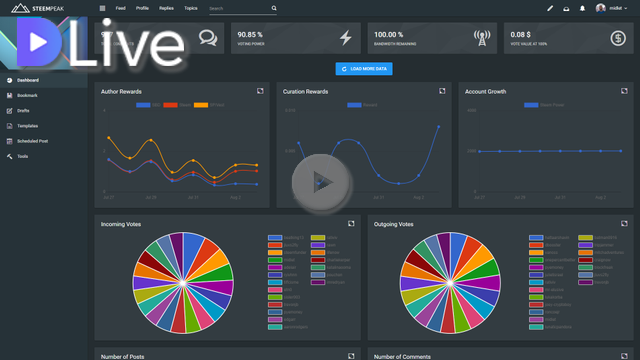Toggle Steem Power series in Account Growth
The height and width of the screenshot is (360, 640).
click(x=544, y=105)
